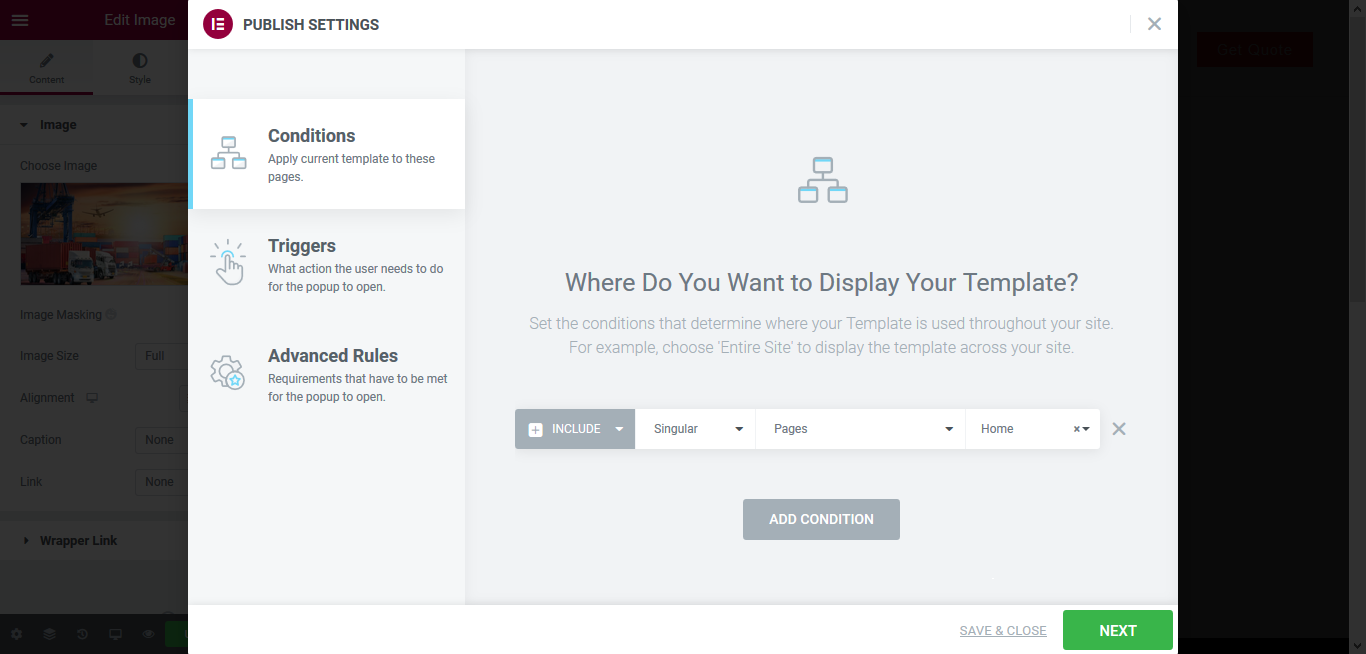The image size is (1366, 654).
Task: Click the Get Quote button on page
Action: [x=1255, y=49]
